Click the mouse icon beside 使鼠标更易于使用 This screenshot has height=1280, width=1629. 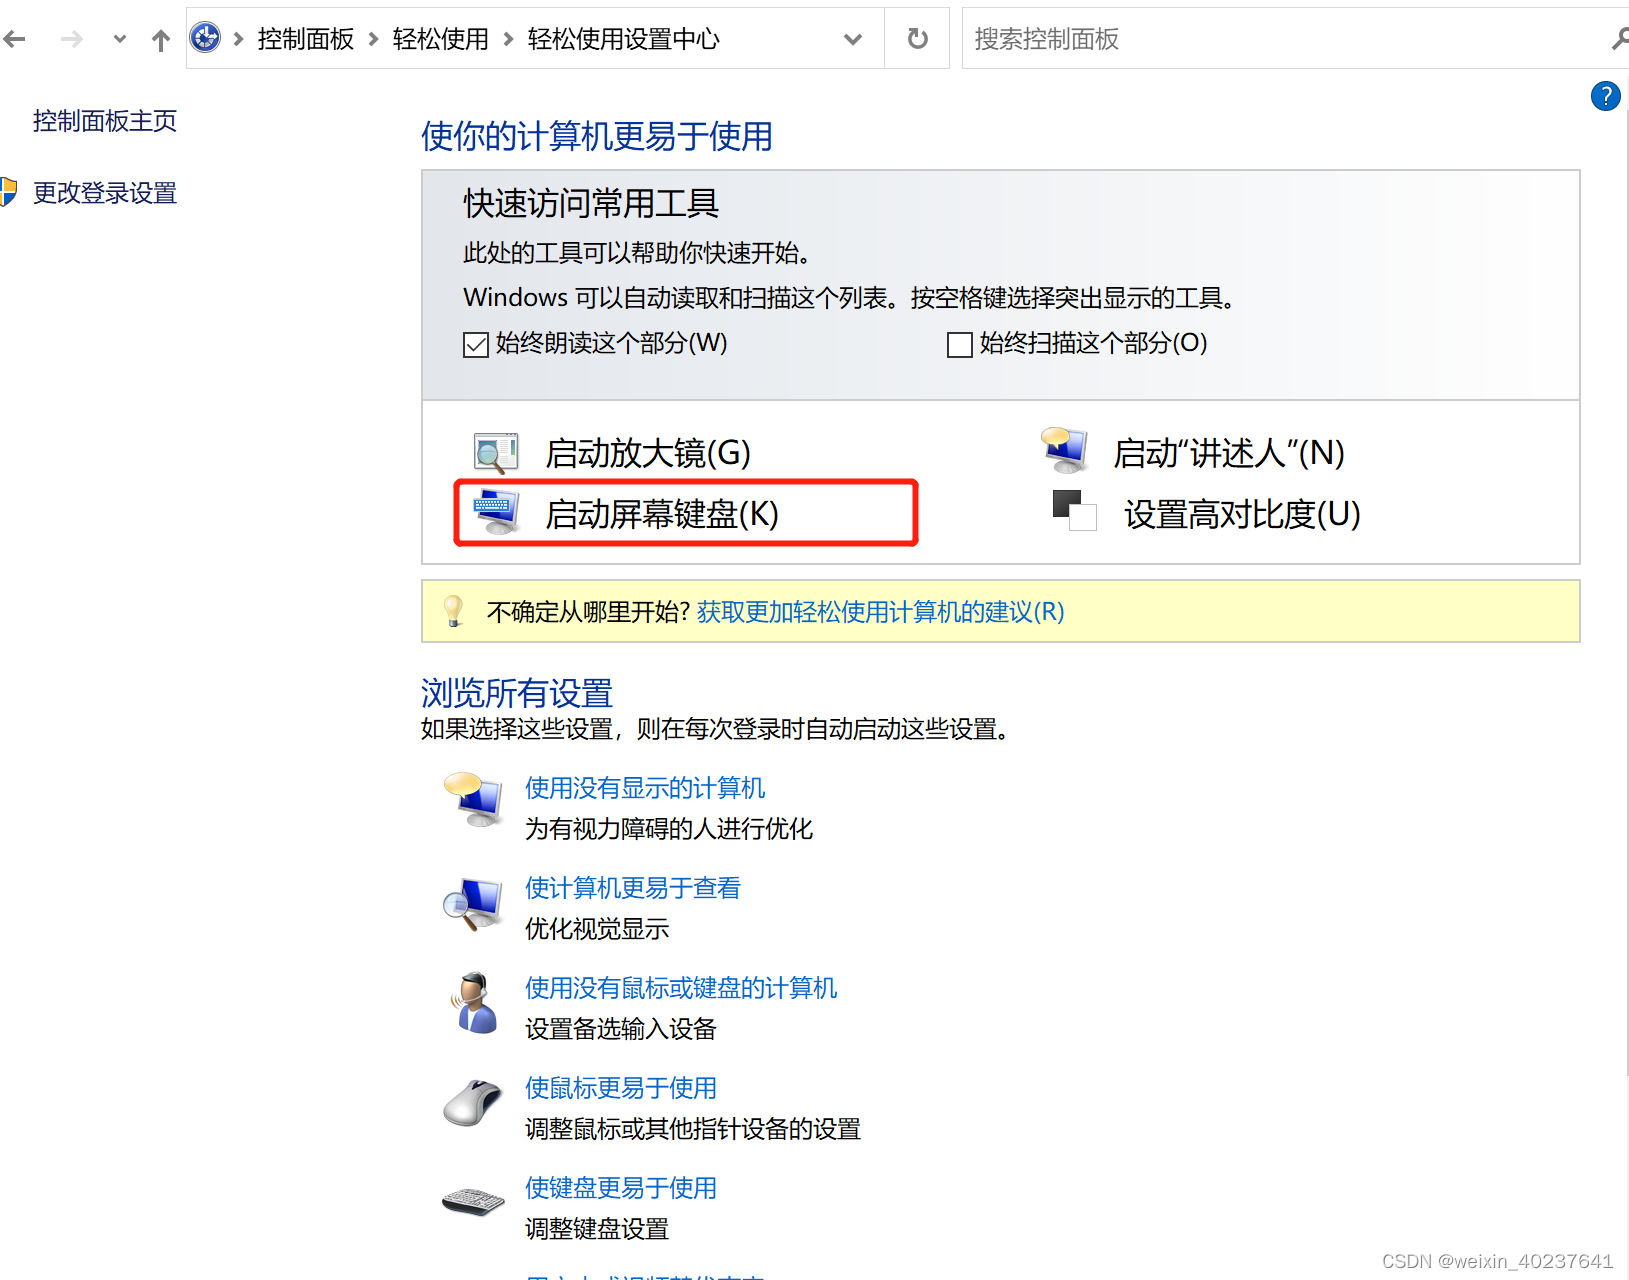click(474, 1103)
